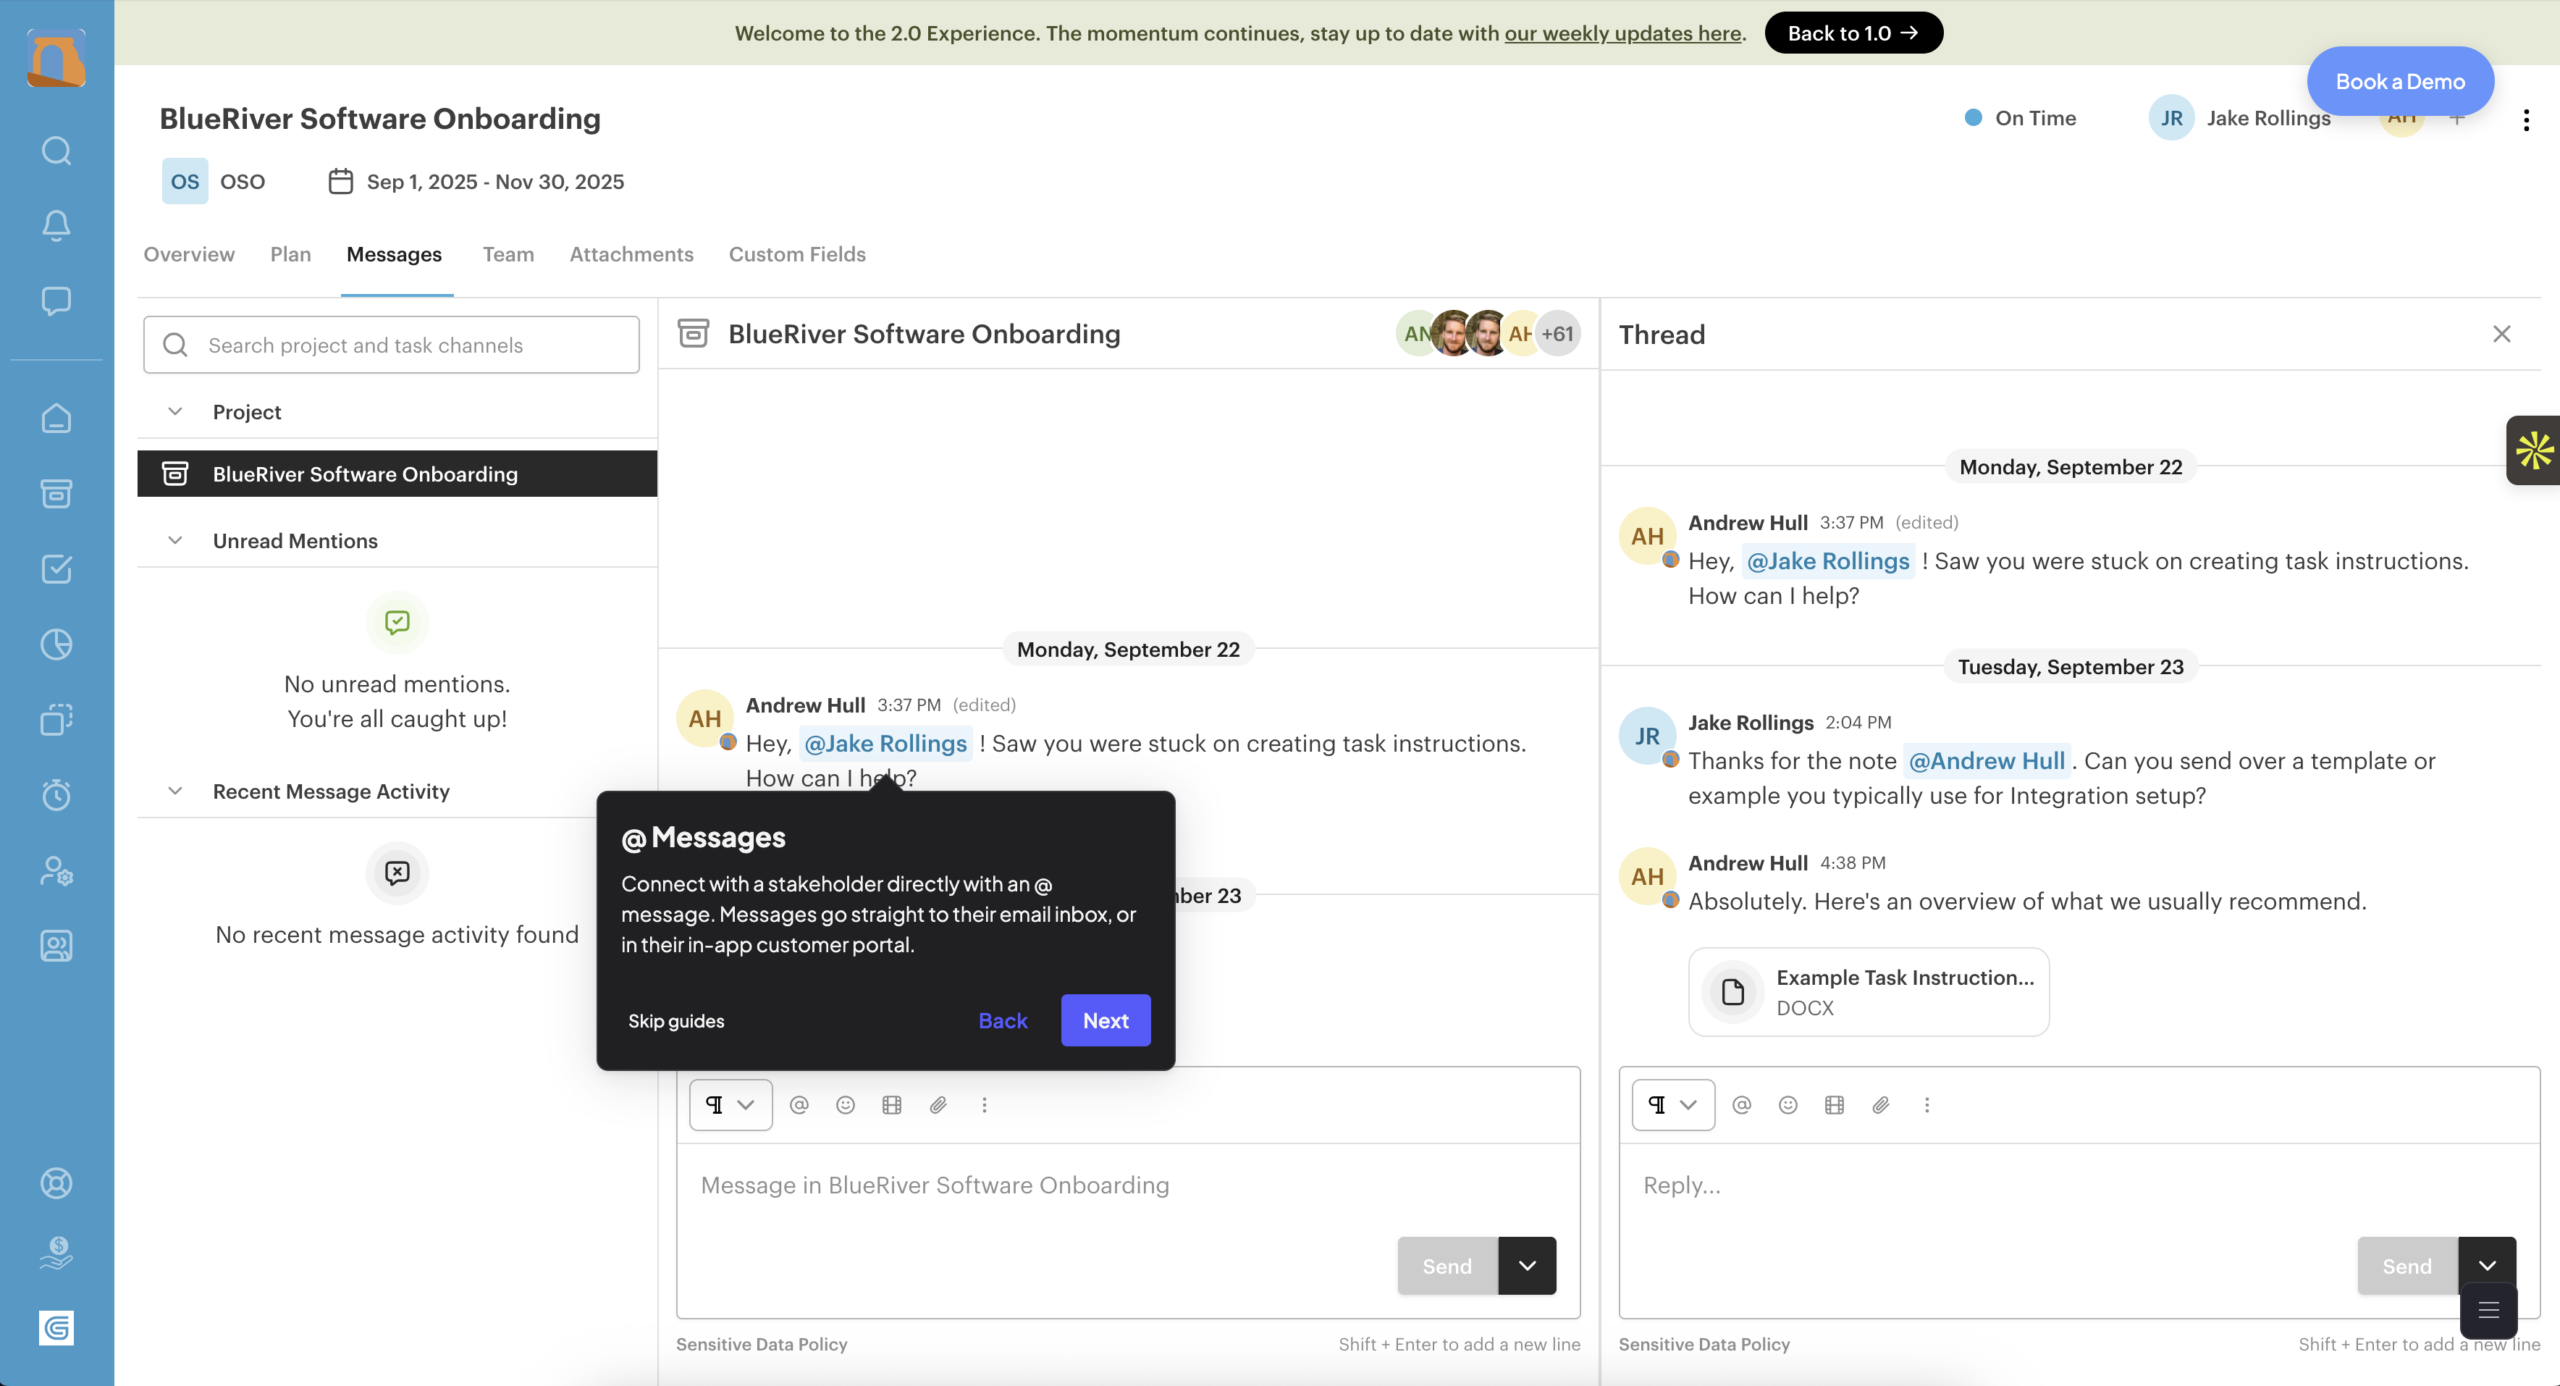2560x1386 pixels.
Task: Open the help lifebuoy icon in sidebar
Action: [56, 1183]
